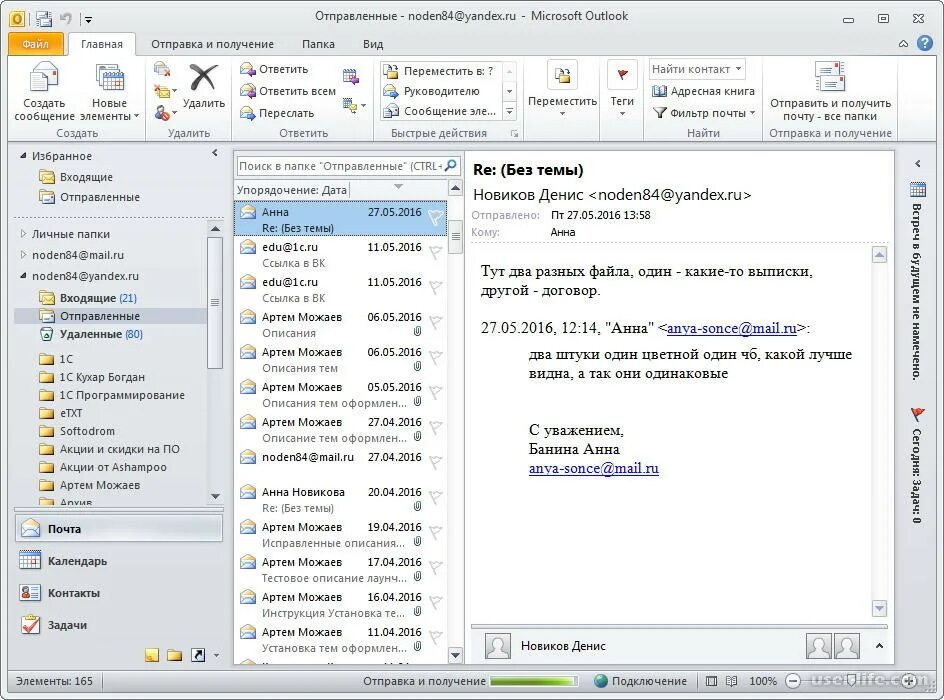Click the Delete X icon

(203, 78)
